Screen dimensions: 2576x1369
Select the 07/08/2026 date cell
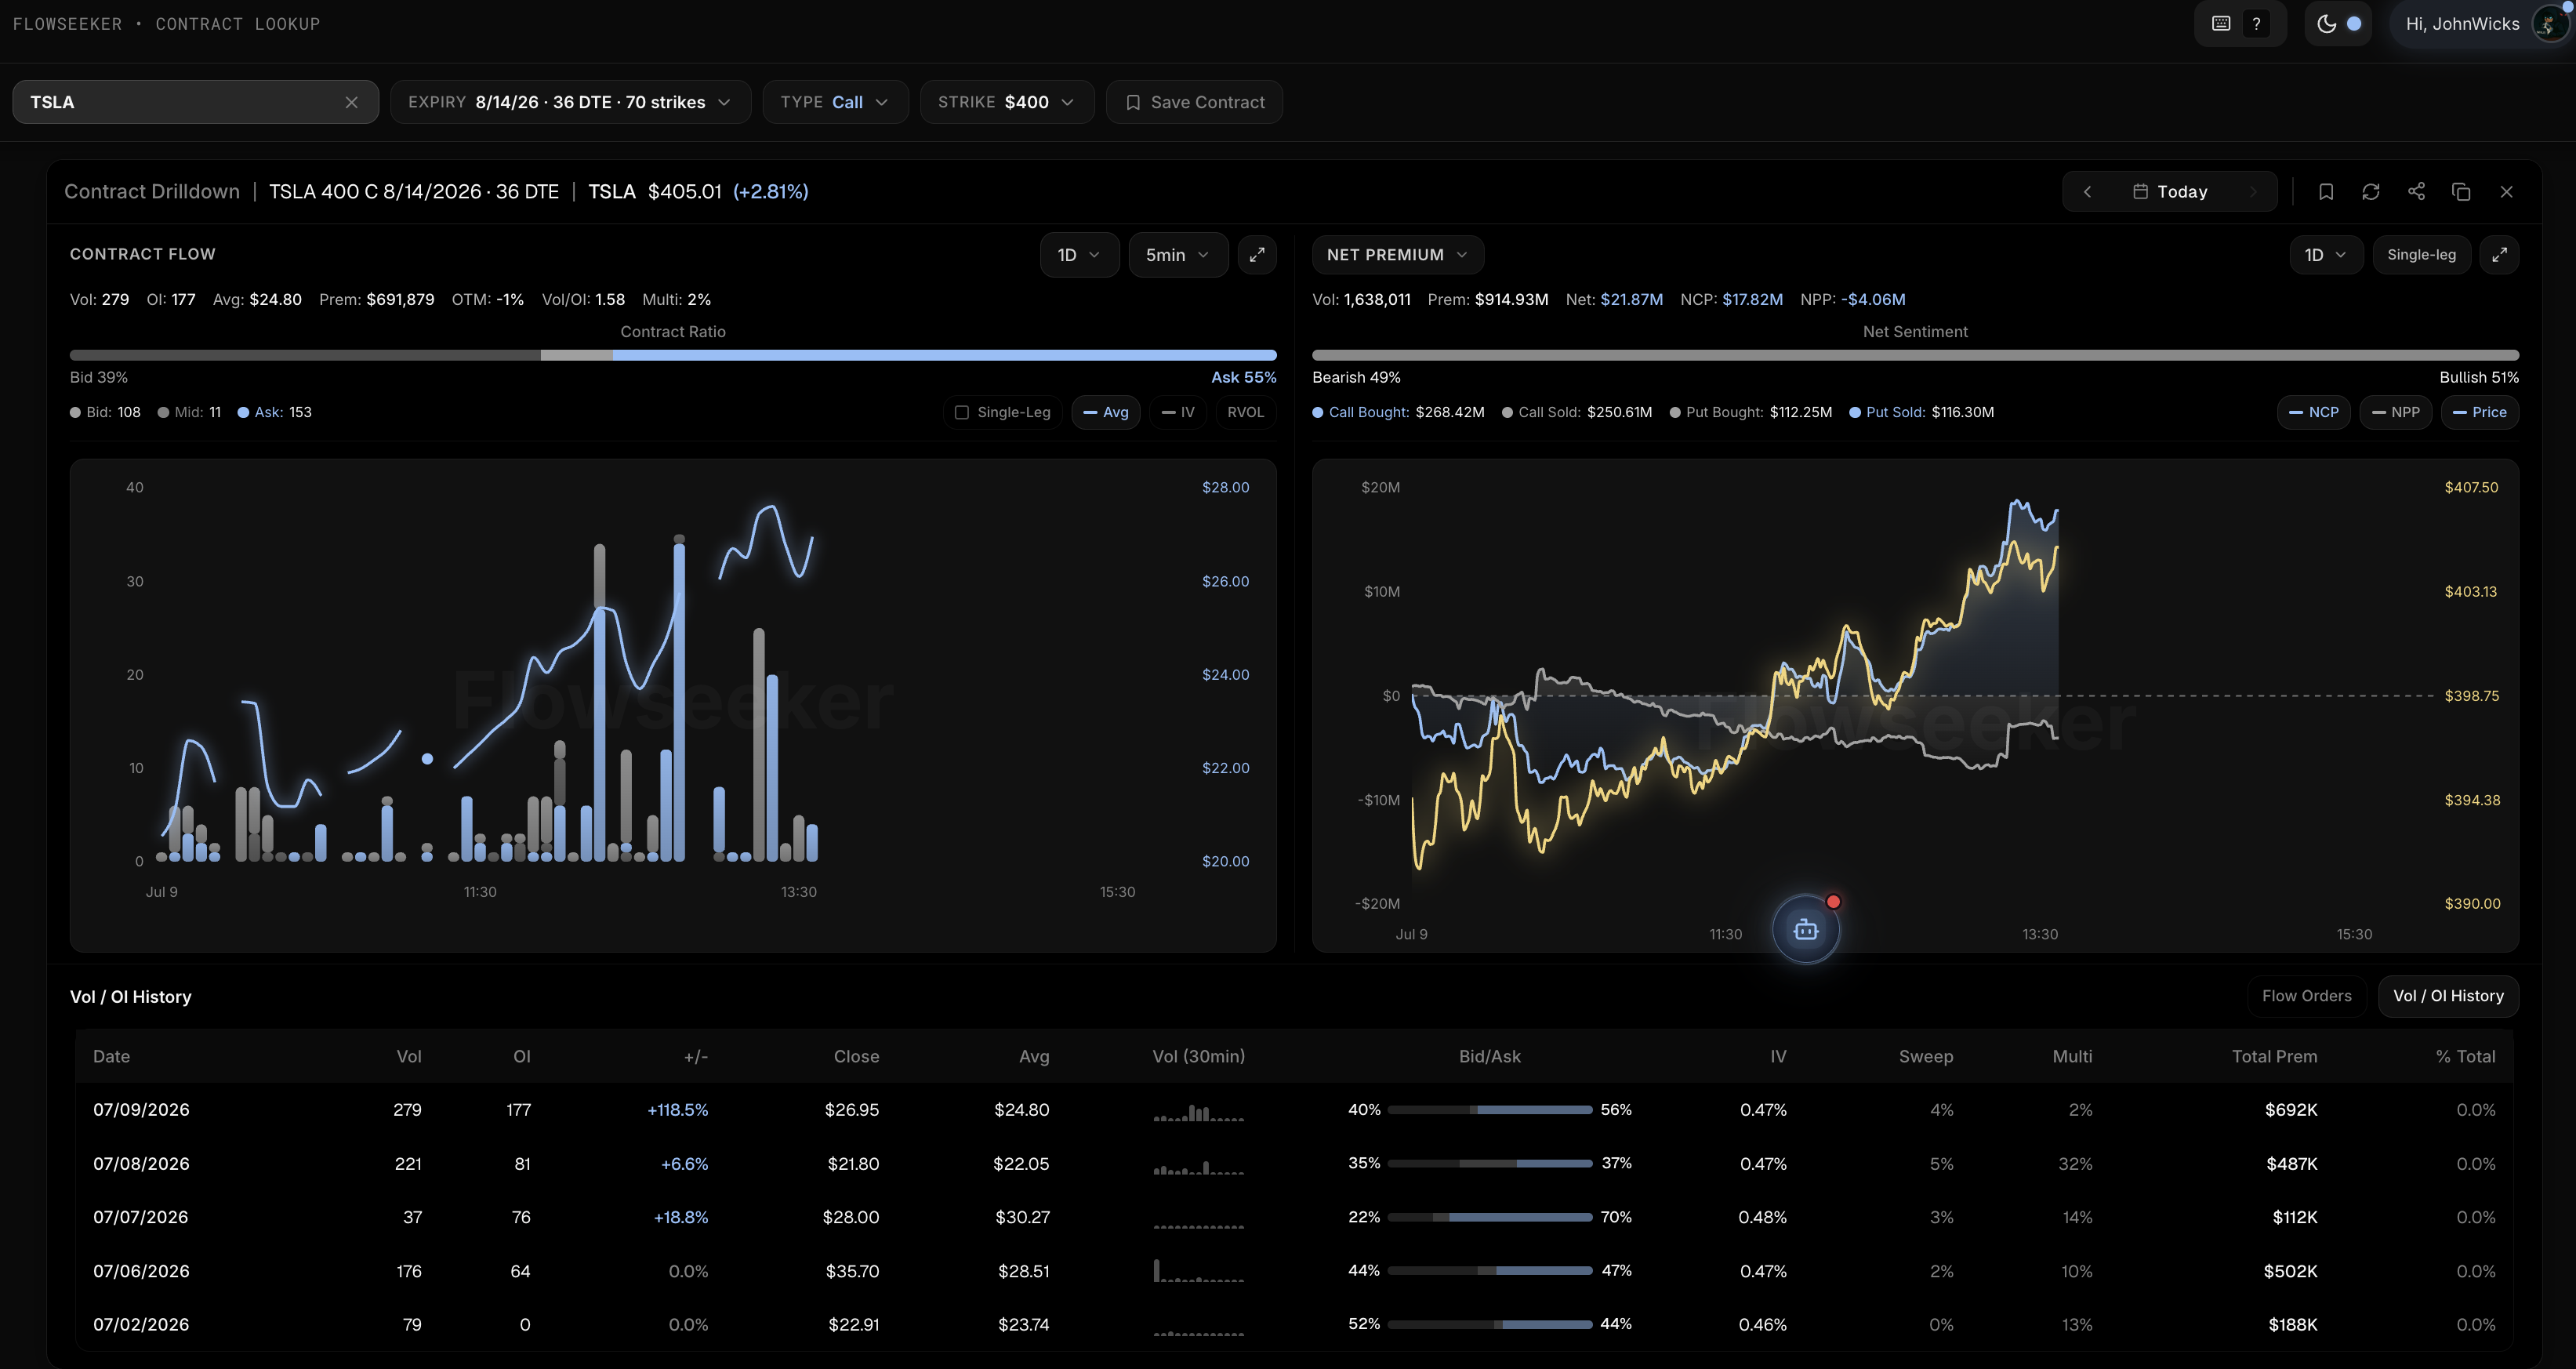point(141,1164)
